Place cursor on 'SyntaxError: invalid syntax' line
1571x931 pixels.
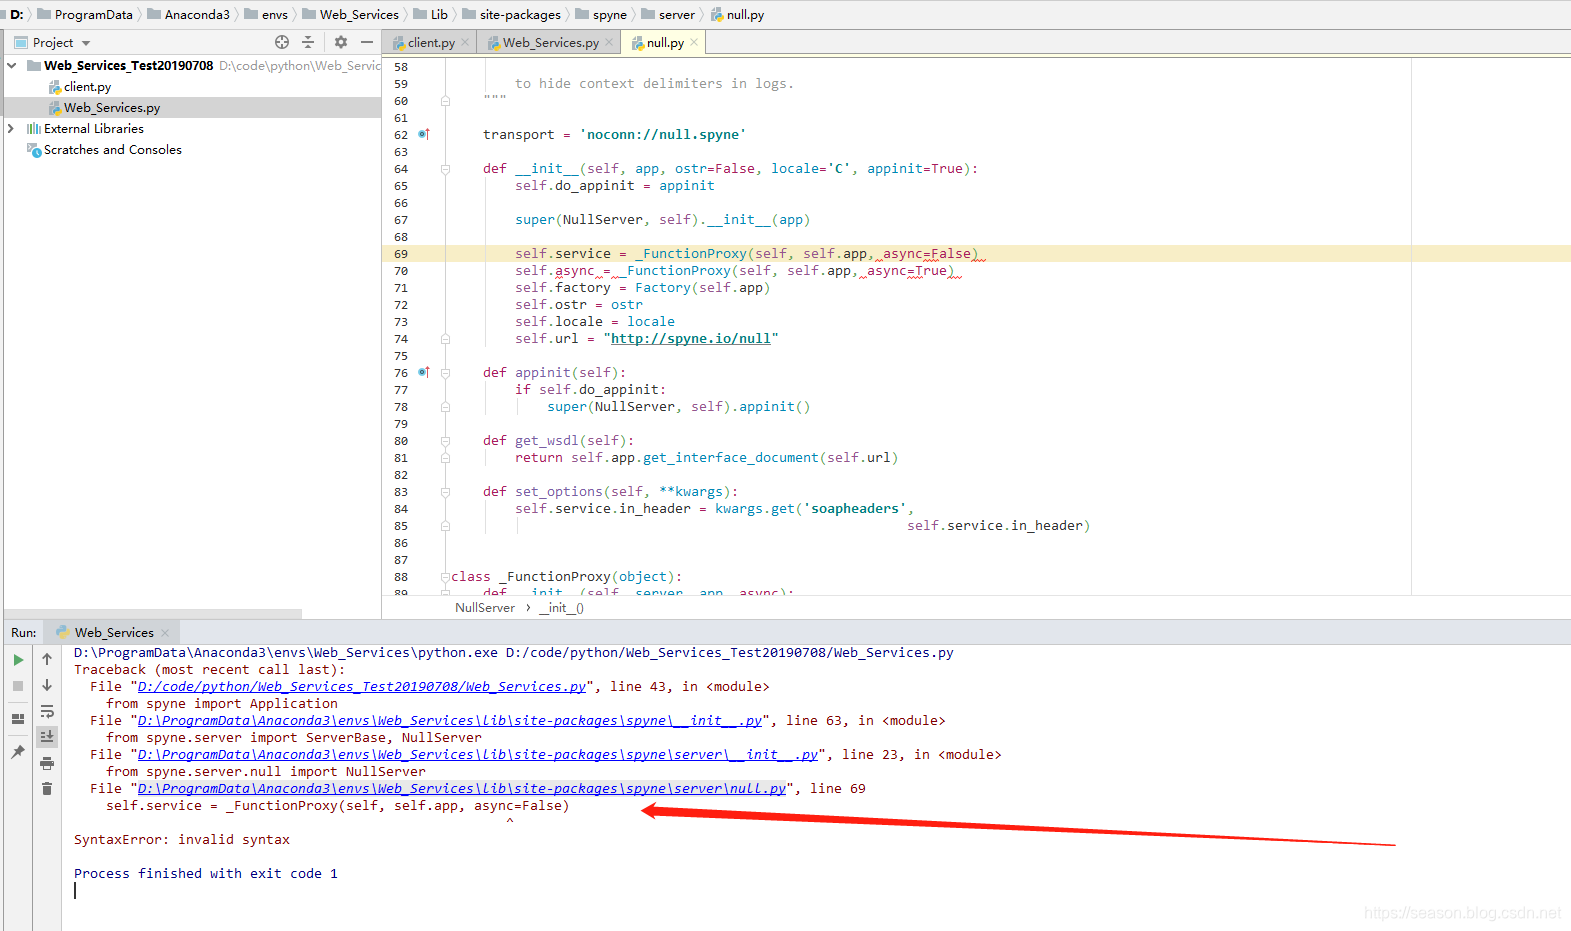click(x=182, y=840)
